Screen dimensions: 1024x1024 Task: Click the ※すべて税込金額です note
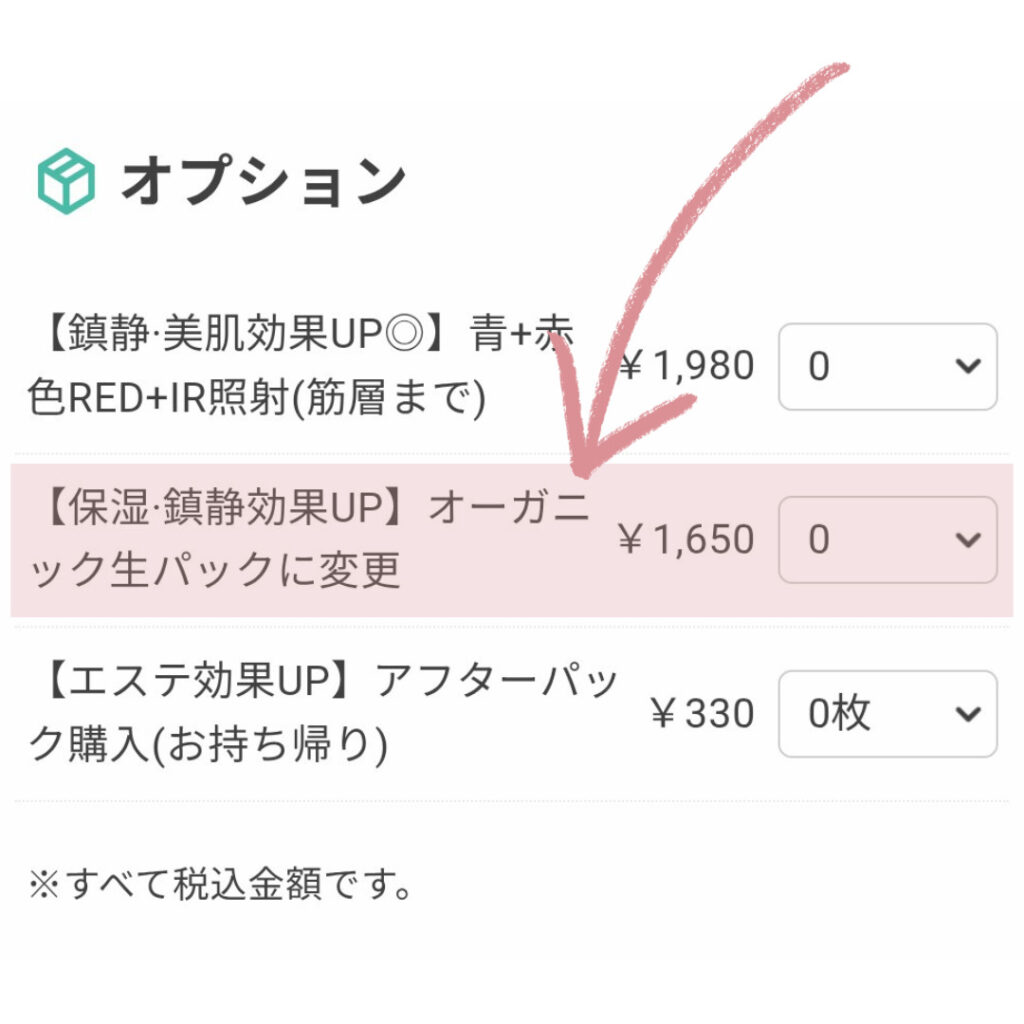point(221,885)
